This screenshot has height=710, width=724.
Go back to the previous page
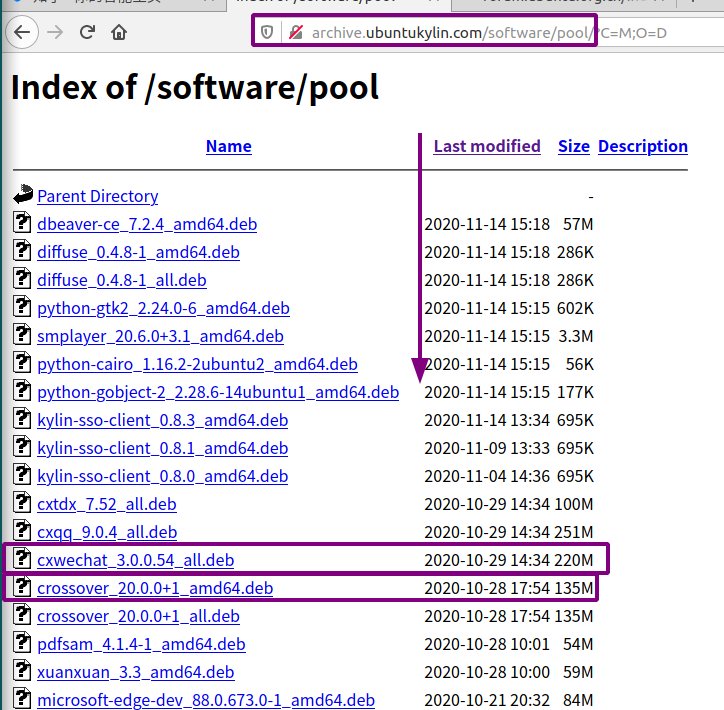tap(22, 32)
